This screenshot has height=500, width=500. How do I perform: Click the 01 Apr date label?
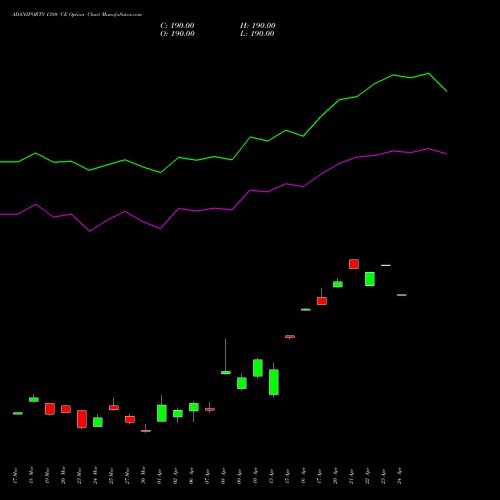point(159,477)
